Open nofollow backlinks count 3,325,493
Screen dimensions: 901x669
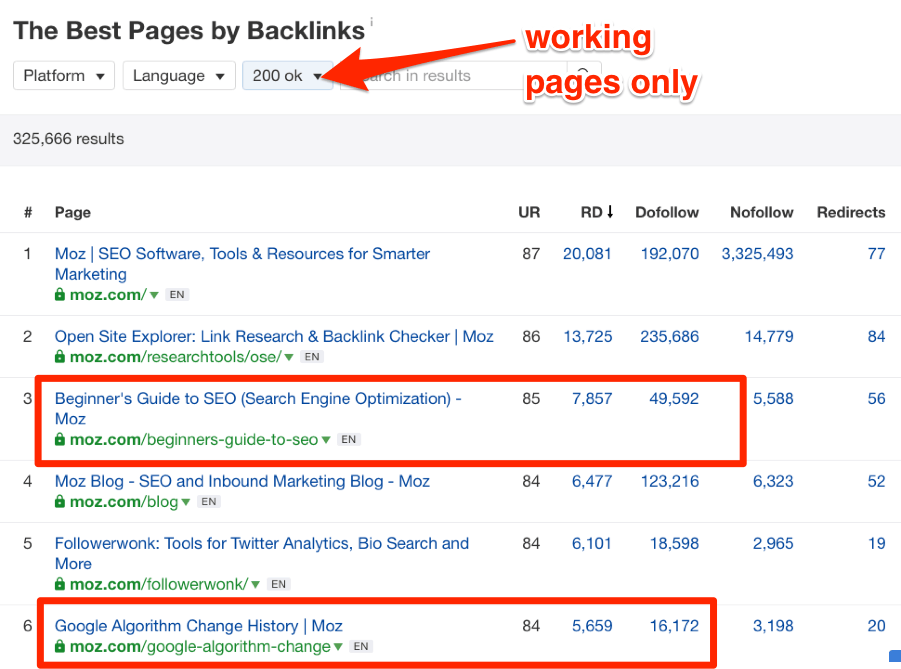tap(757, 253)
